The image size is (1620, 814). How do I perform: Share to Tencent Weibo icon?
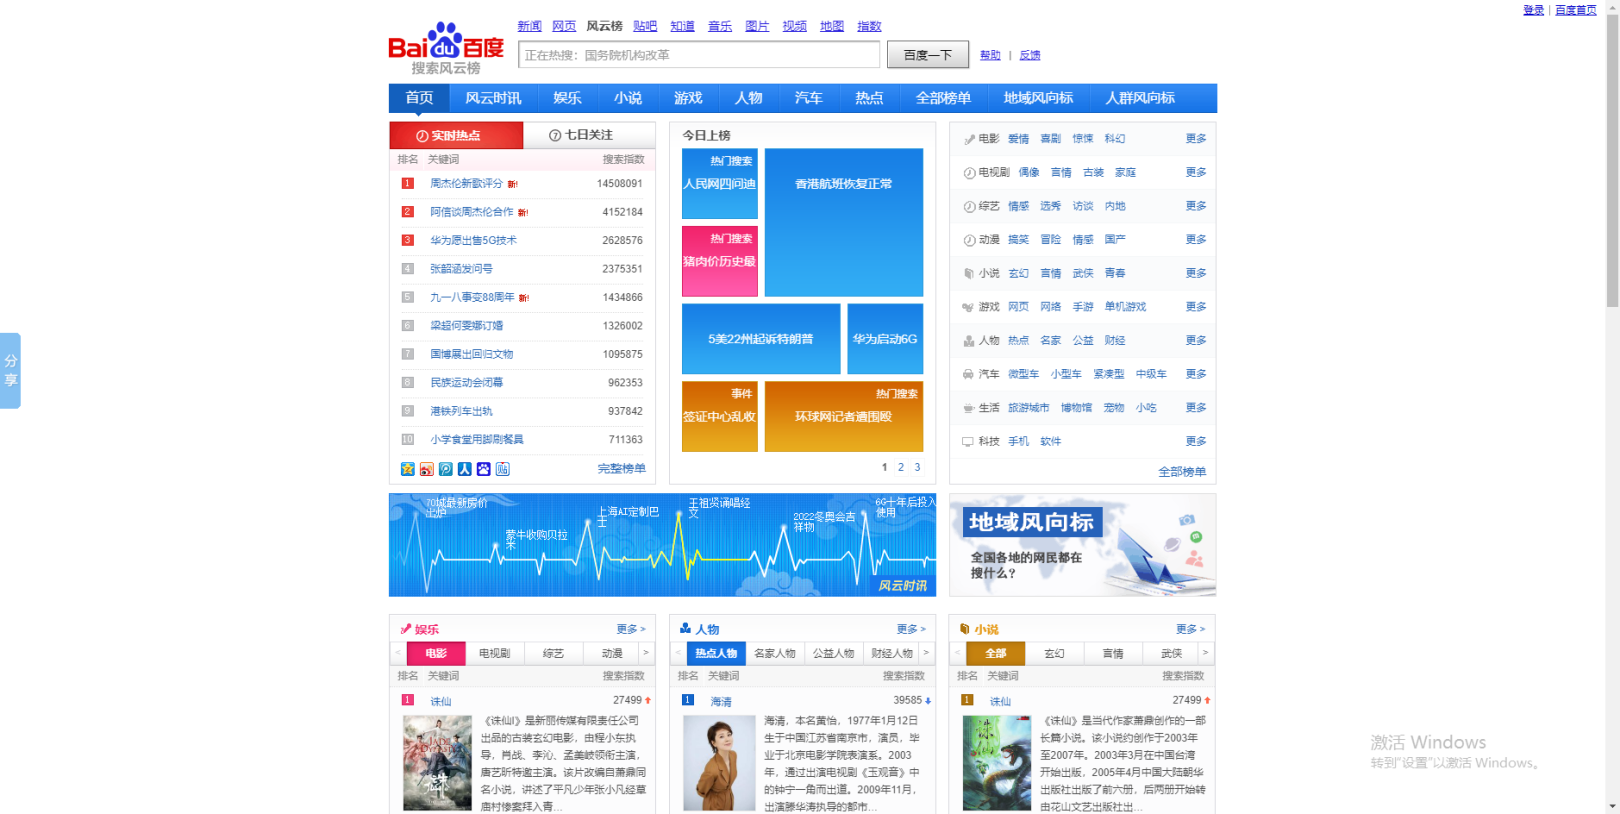pyautogui.click(x=446, y=469)
